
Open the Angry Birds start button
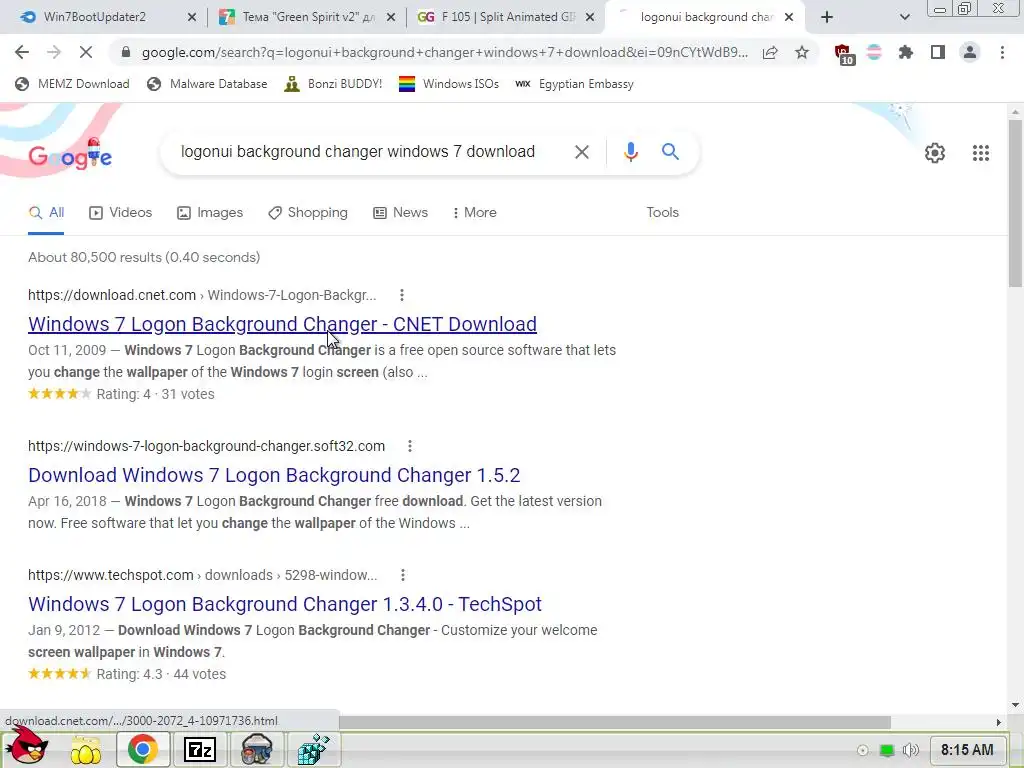point(29,748)
